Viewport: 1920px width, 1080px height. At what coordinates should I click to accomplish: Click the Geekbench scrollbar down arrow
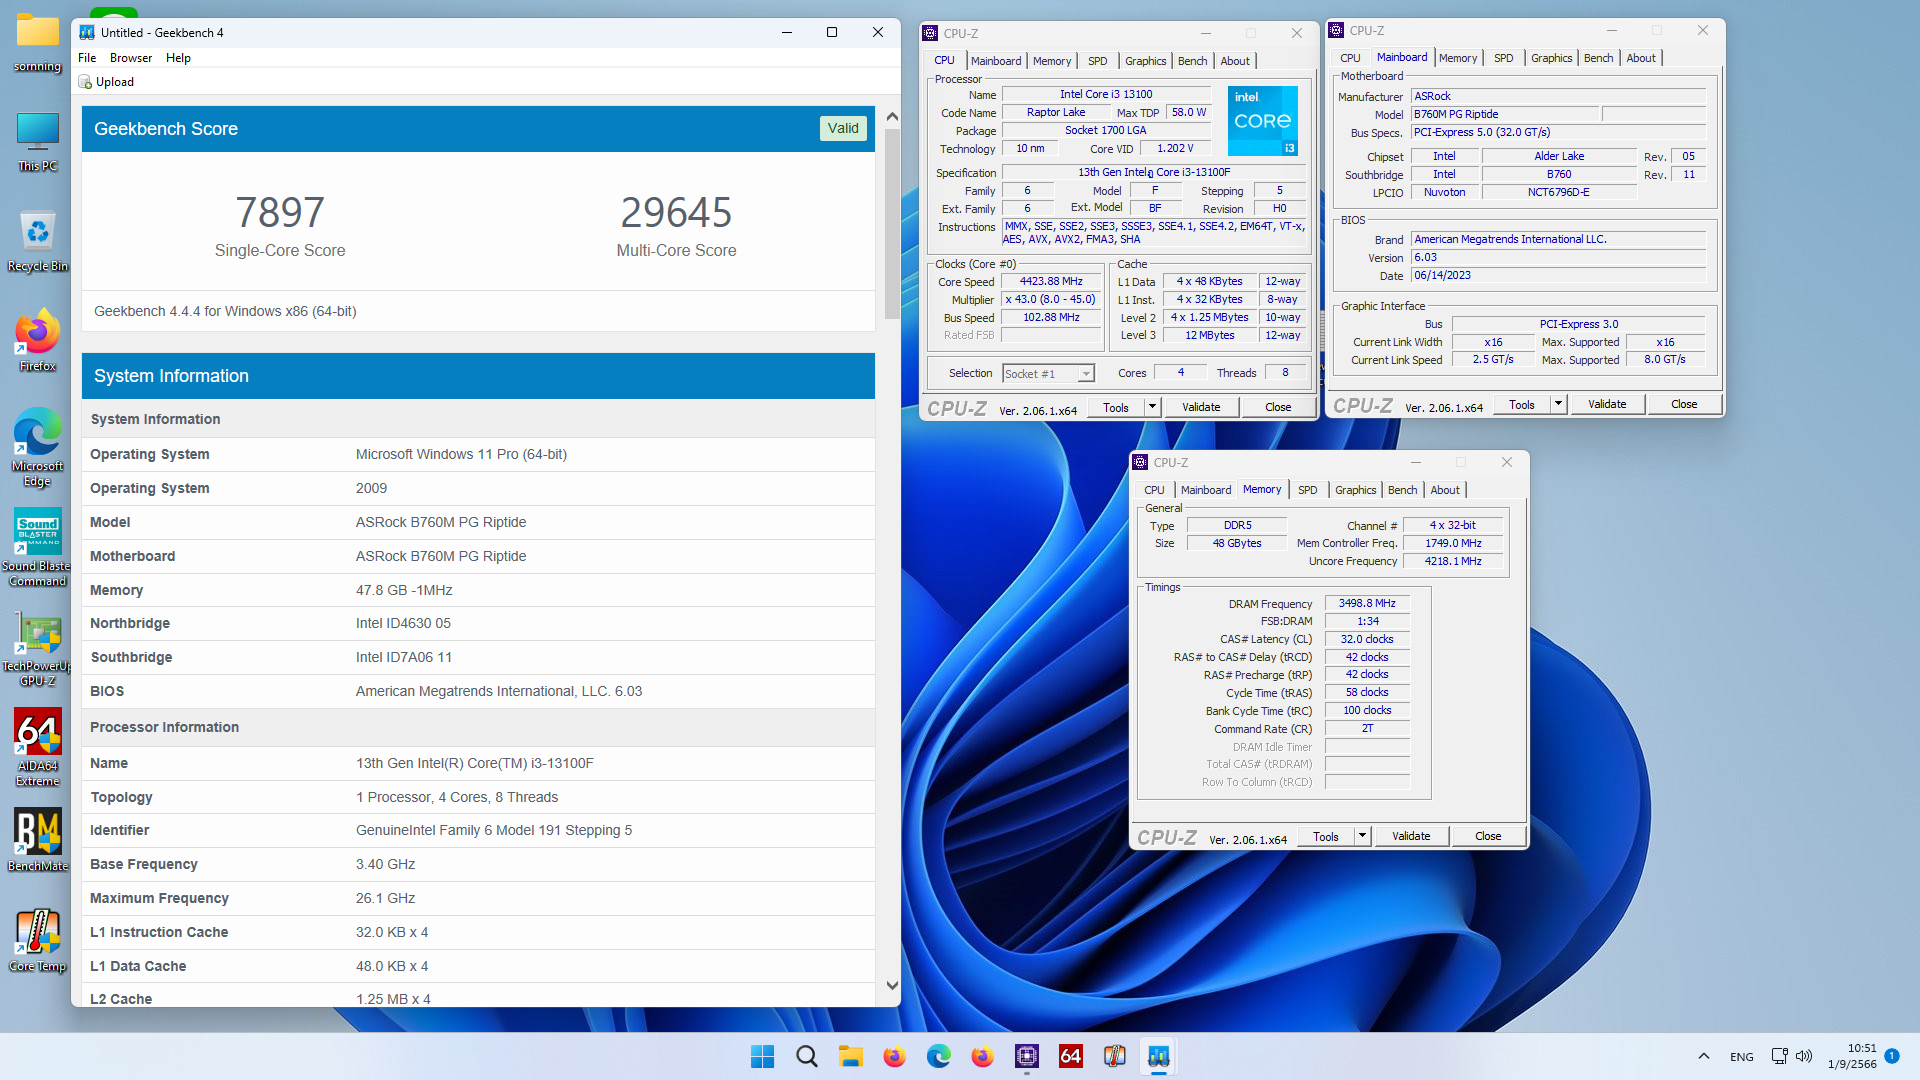click(x=892, y=986)
